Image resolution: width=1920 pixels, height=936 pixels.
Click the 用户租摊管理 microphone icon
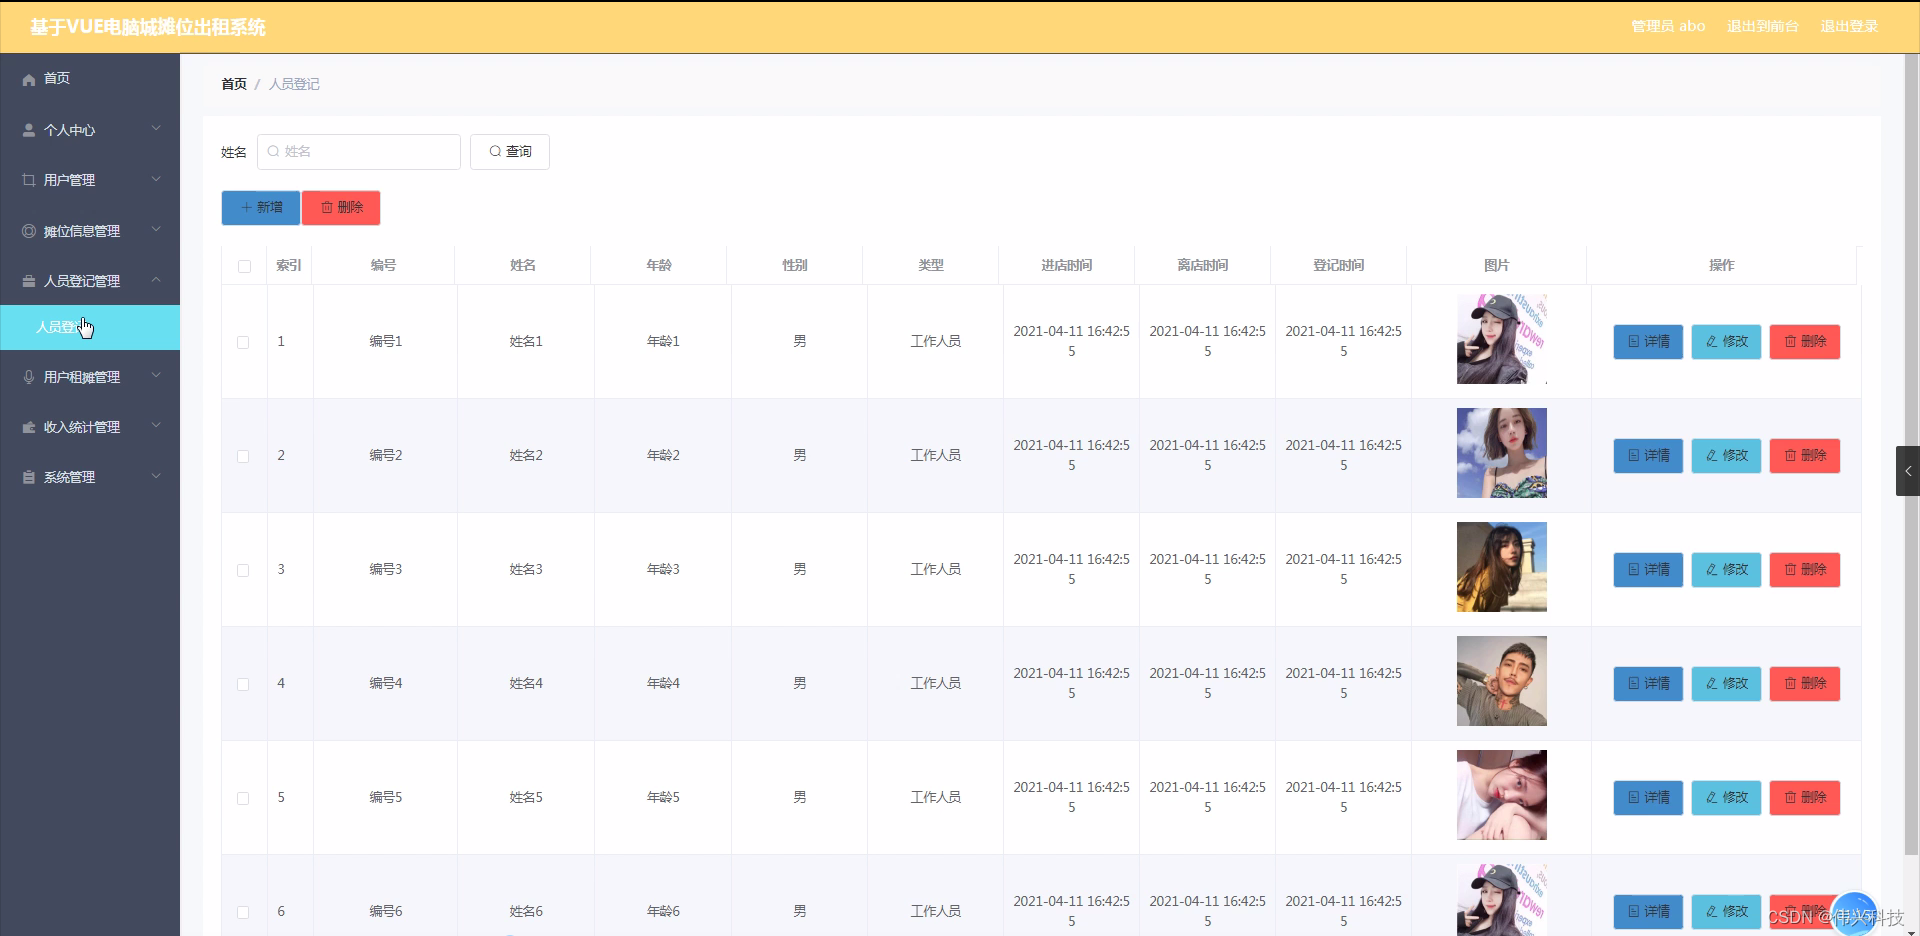click(28, 377)
